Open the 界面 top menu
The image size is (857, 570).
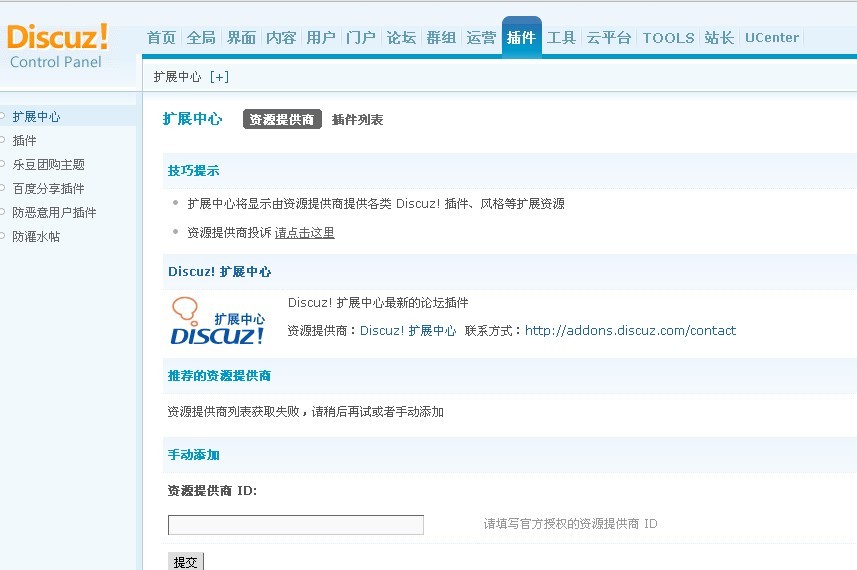[x=241, y=38]
